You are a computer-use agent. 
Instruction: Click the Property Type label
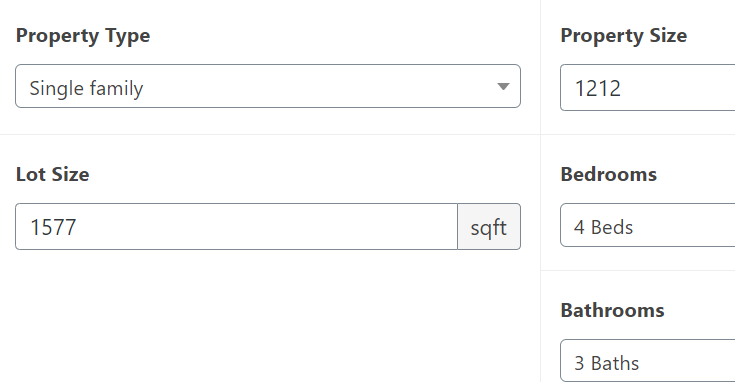(83, 36)
